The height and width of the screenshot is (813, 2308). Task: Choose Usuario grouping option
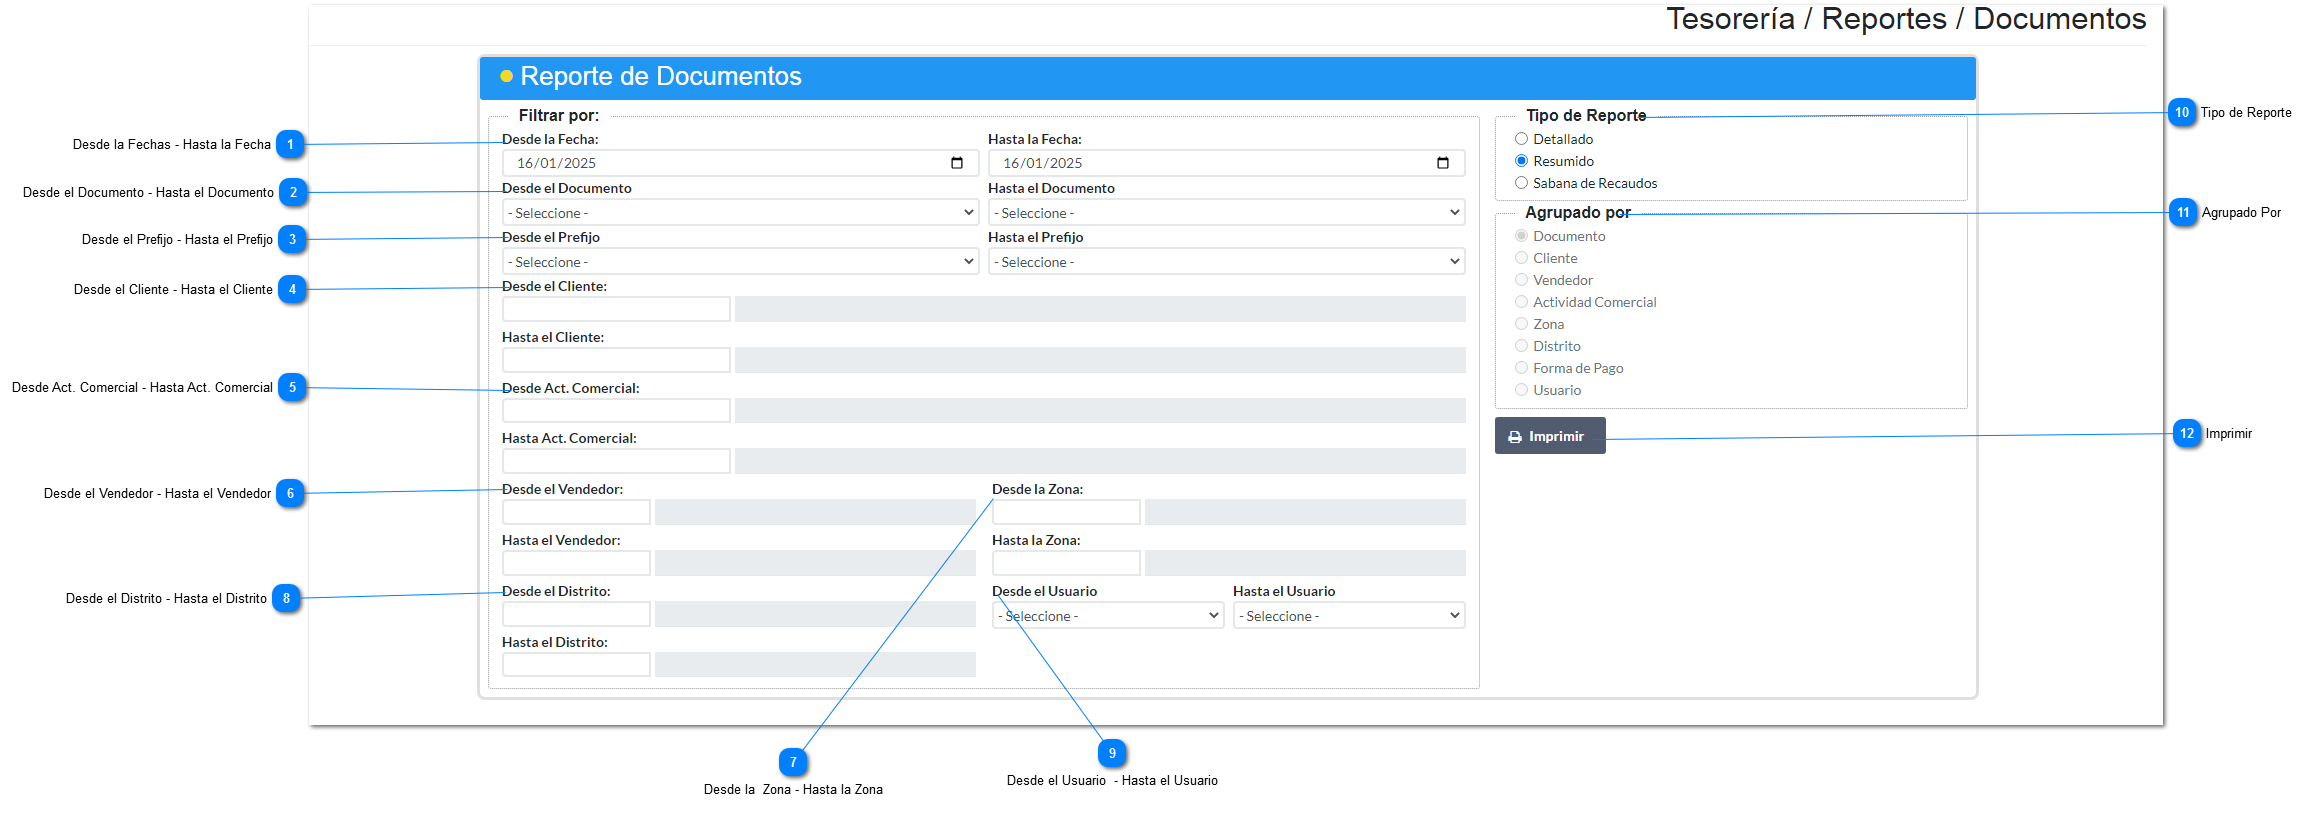[1521, 390]
